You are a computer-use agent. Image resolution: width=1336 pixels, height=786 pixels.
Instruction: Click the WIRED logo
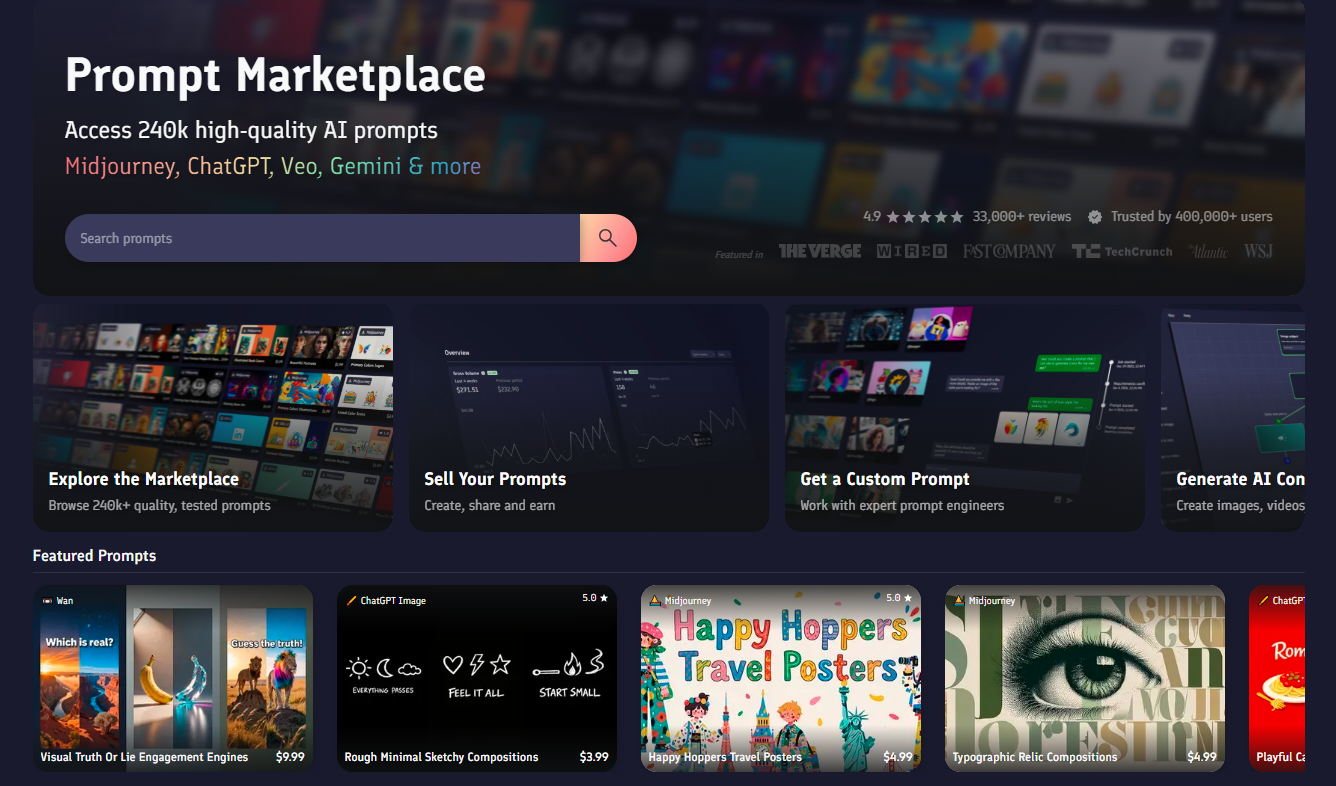[x=912, y=252]
